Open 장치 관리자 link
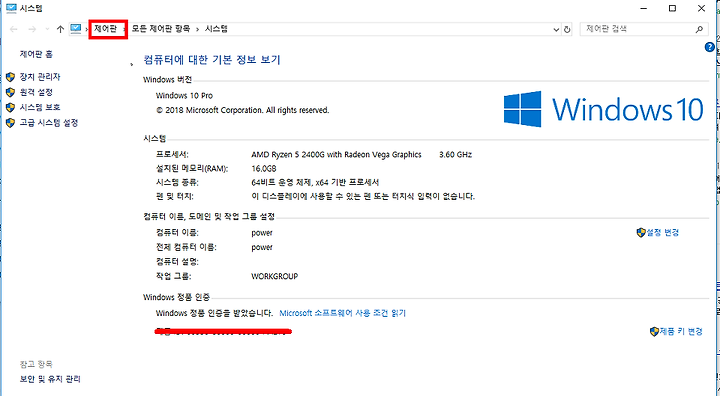Image resolution: width=720 pixels, height=396 pixels. pyautogui.click(x=40, y=77)
